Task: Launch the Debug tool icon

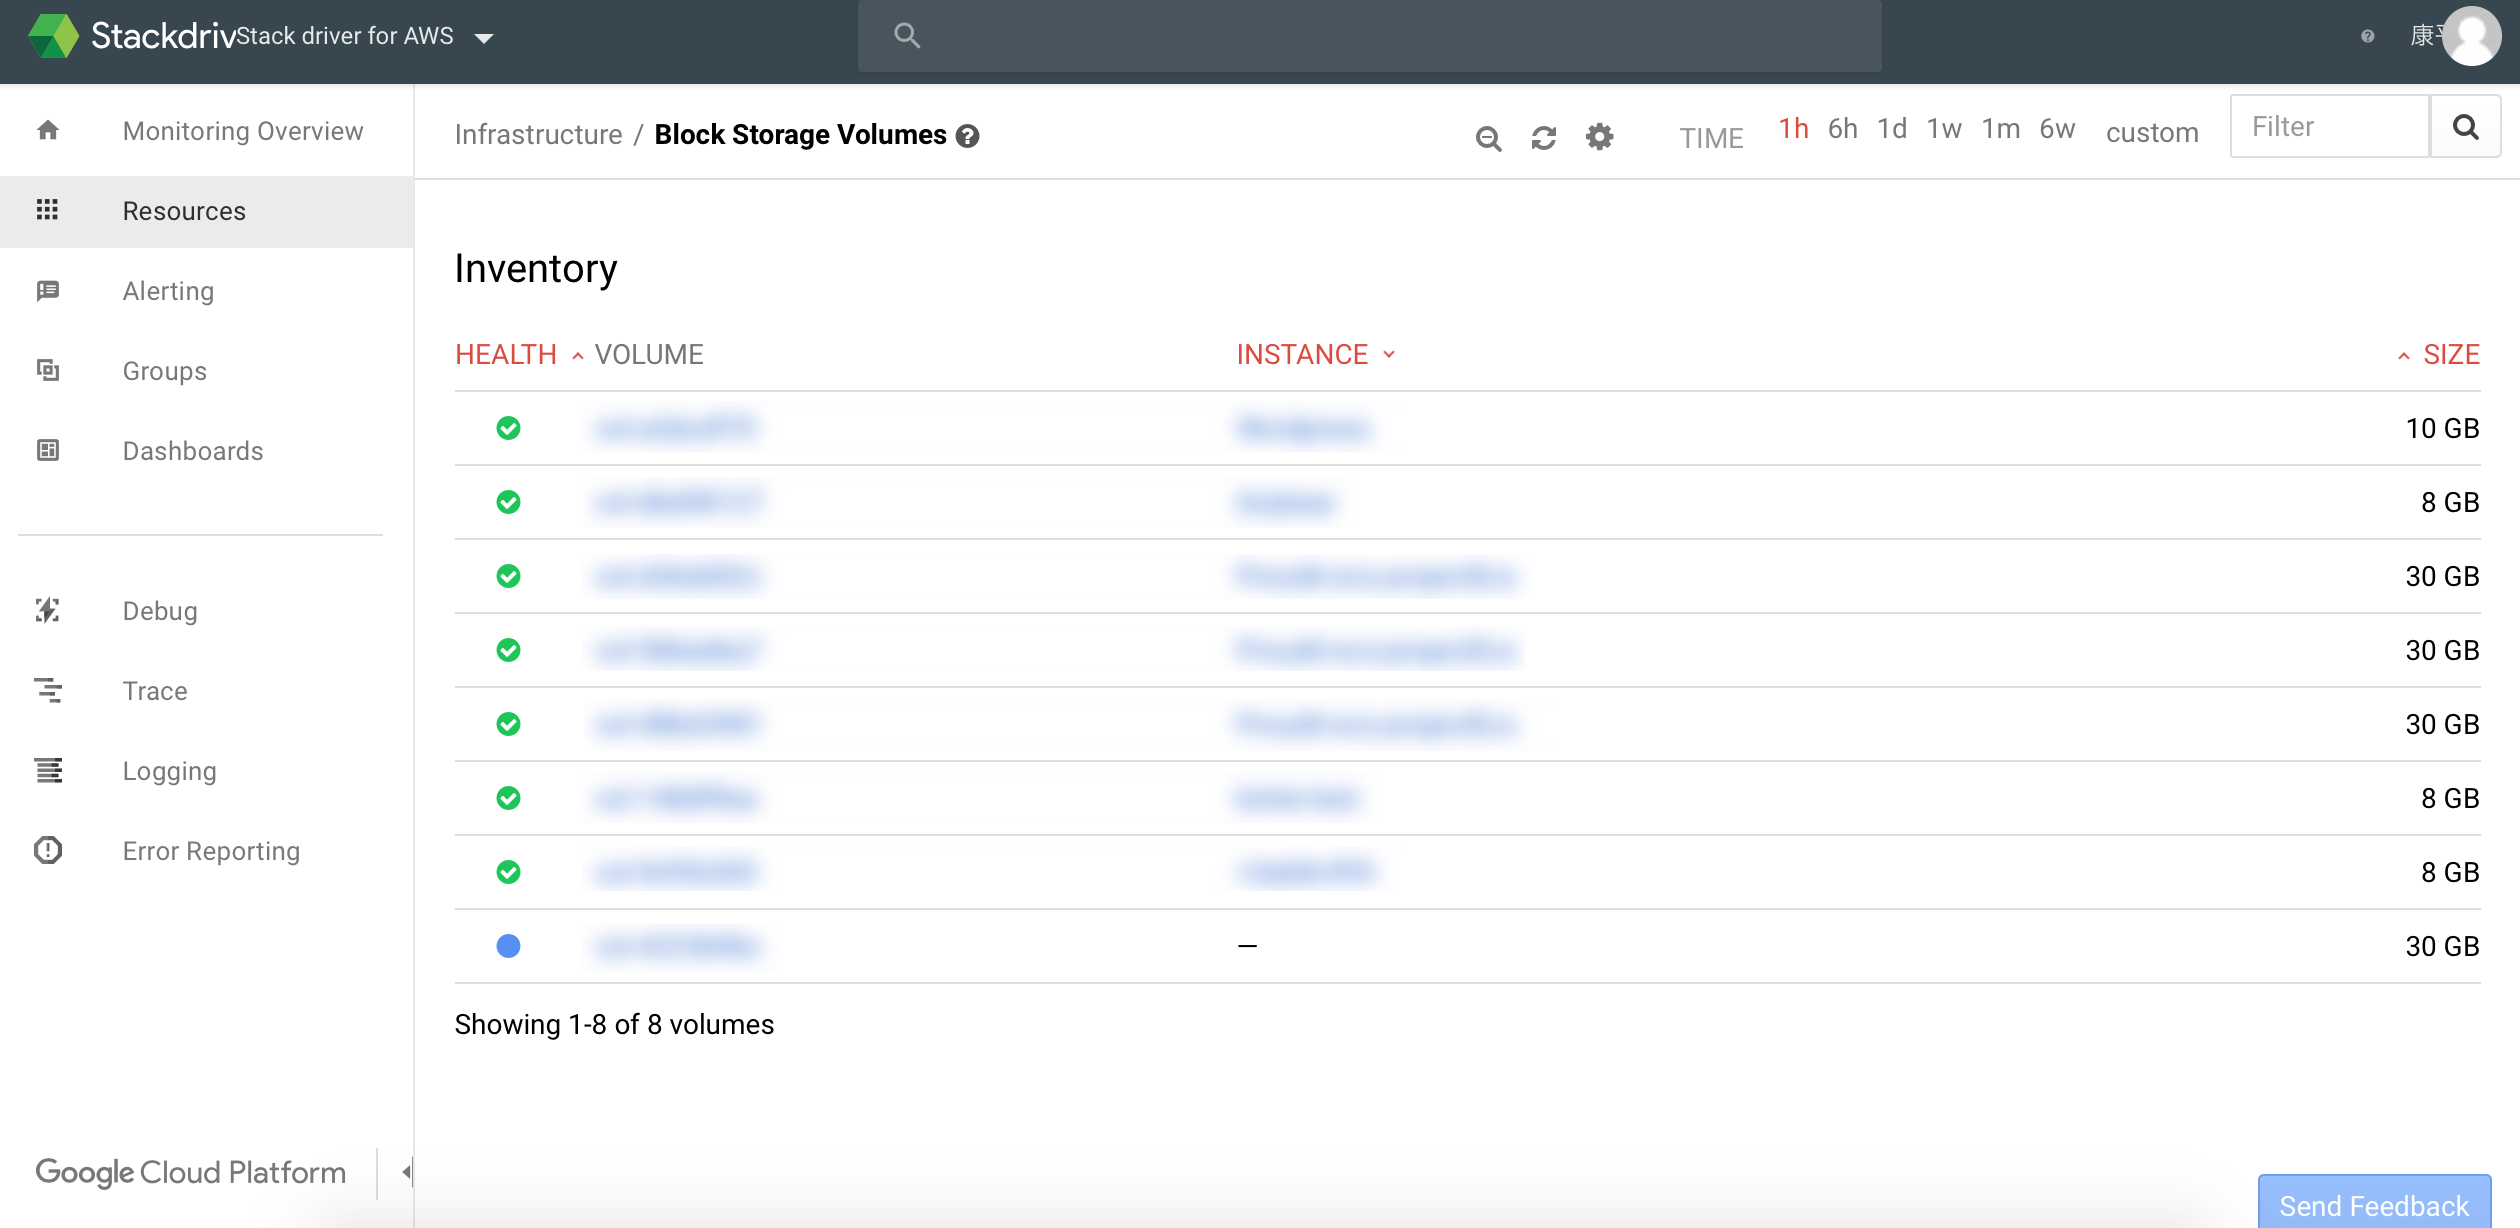Action: (x=47, y=610)
